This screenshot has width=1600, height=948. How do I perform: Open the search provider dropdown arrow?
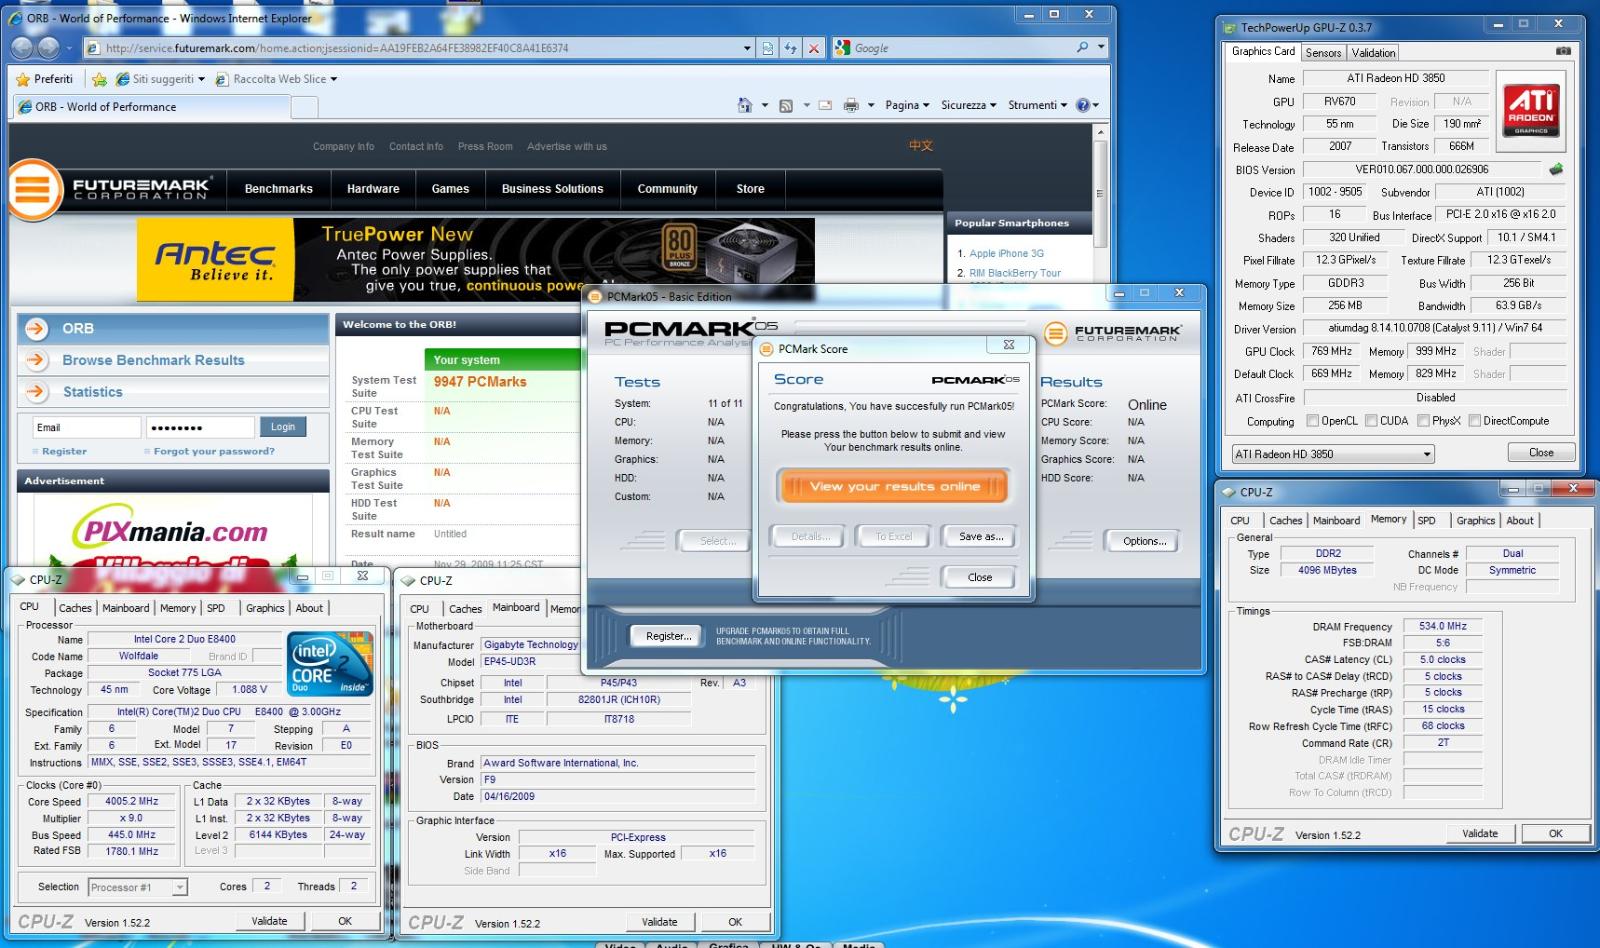pyautogui.click(x=1101, y=47)
